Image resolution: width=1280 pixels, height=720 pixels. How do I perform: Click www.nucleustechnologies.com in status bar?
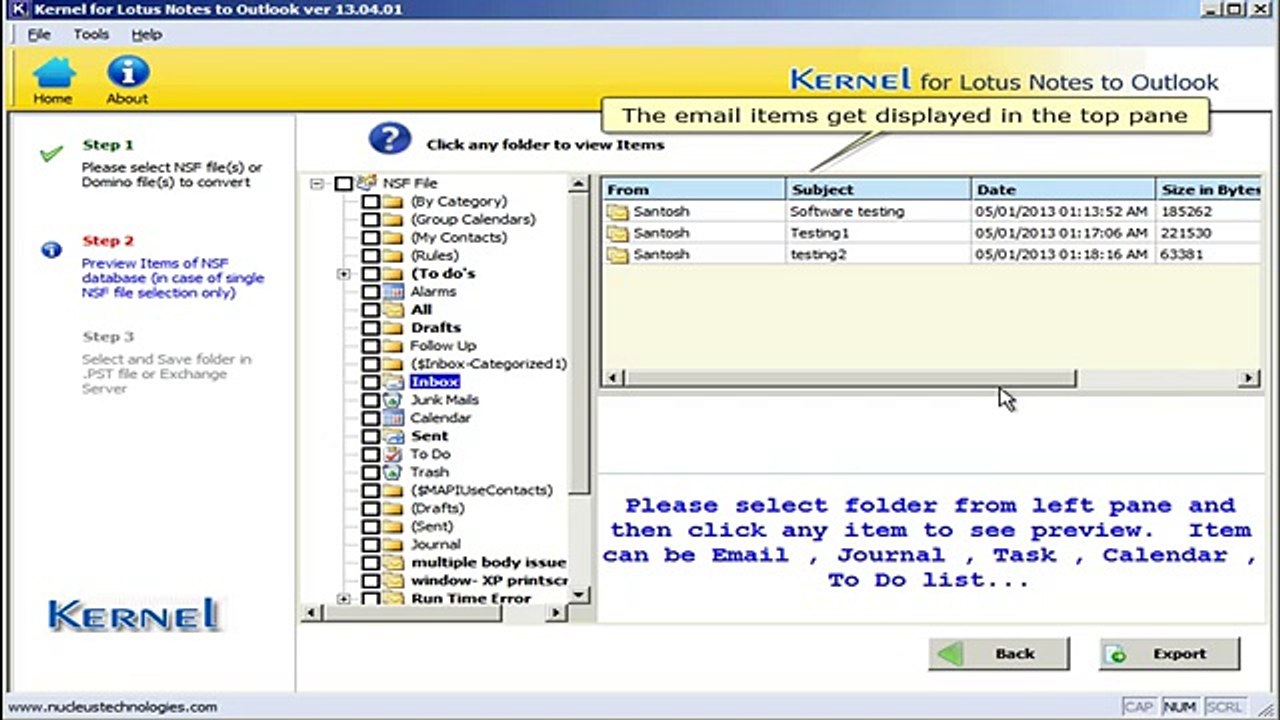click(x=112, y=706)
